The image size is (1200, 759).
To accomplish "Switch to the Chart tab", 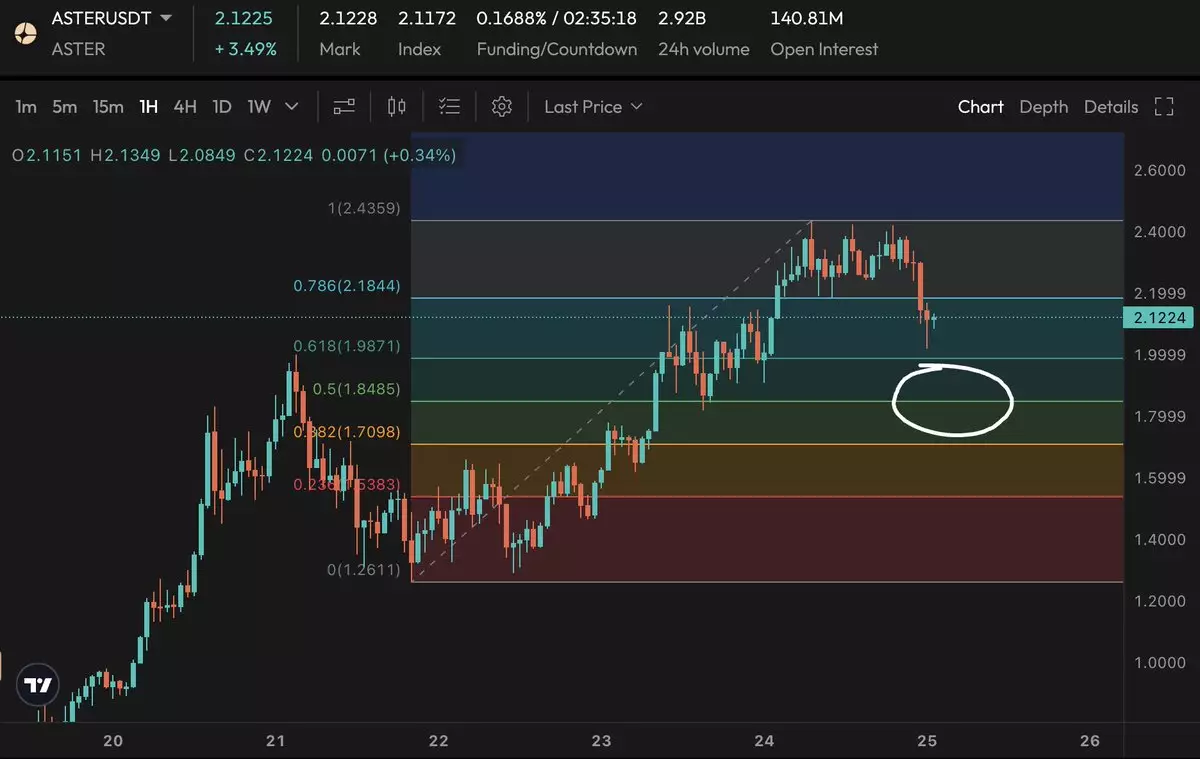I will click(x=980, y=107).
